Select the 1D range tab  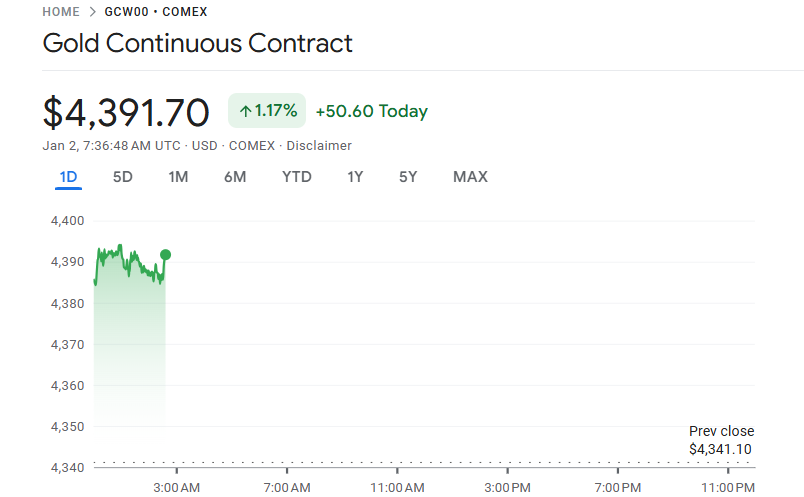68,177
